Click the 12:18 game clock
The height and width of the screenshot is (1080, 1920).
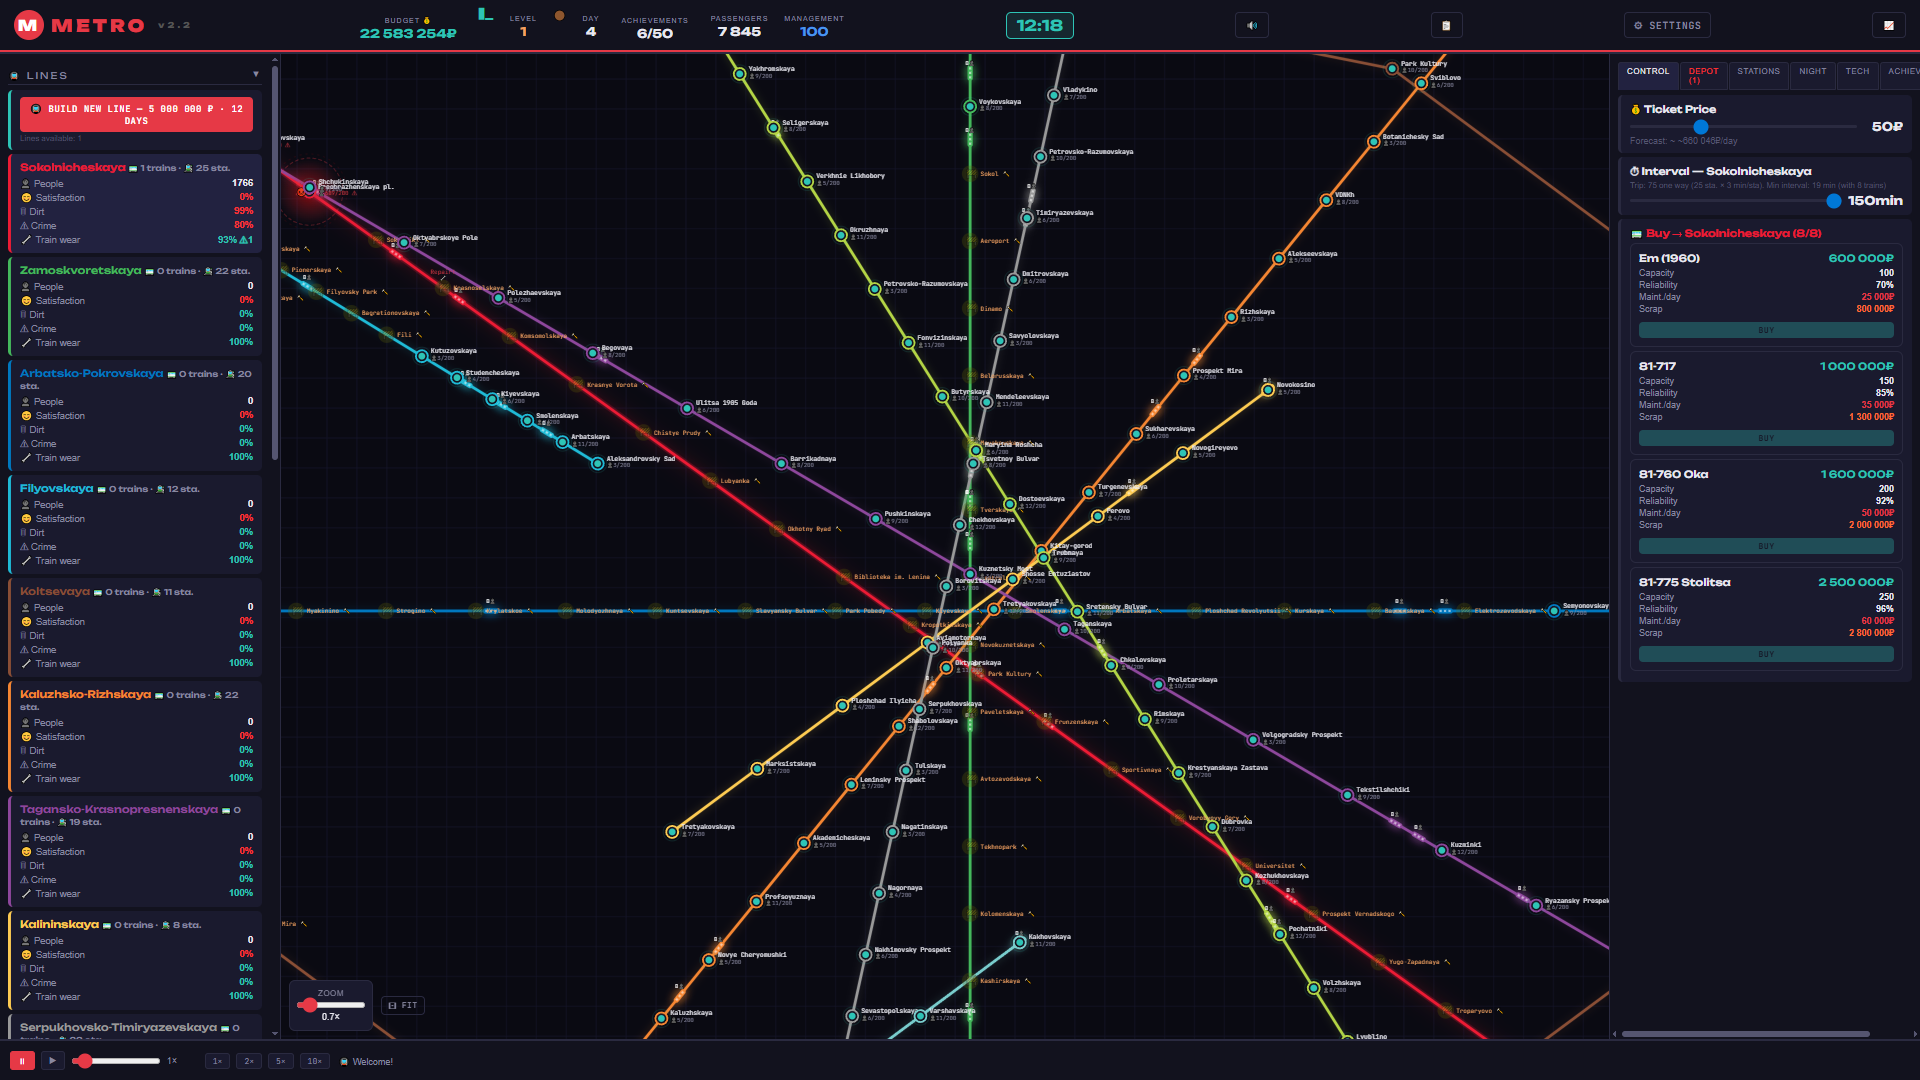pyautogui.click(x=1039, y=25)
